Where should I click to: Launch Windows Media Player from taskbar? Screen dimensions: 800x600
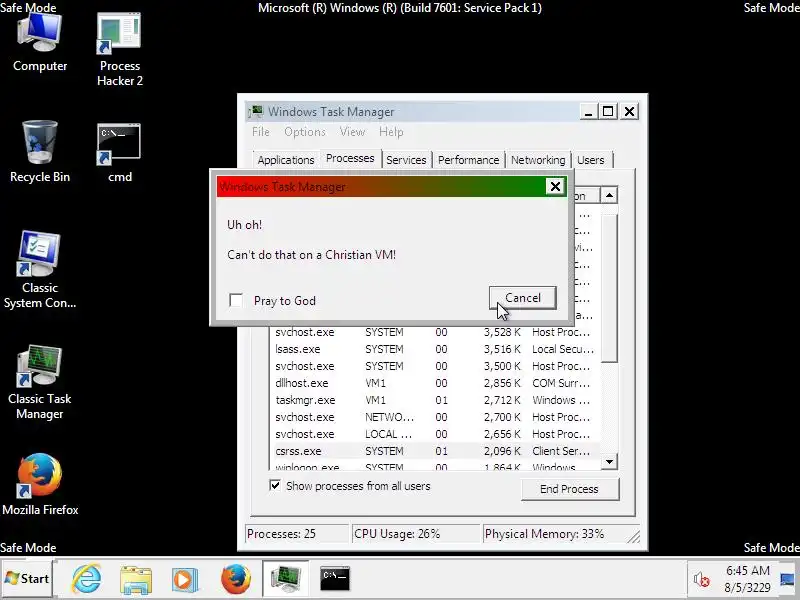pos(185,579)
